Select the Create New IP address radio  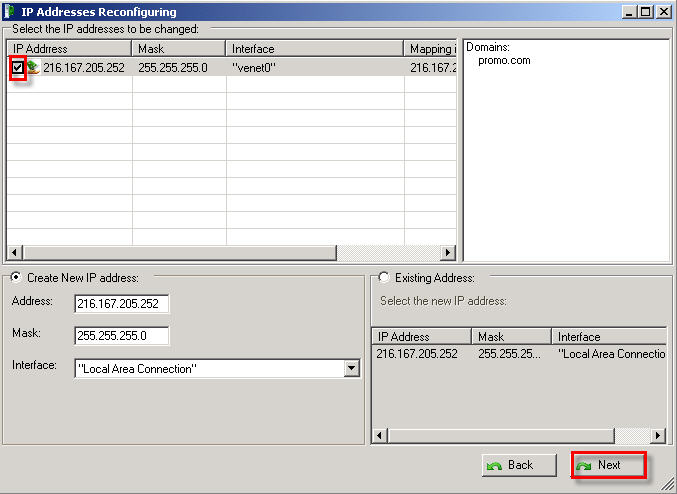[16, 277]
